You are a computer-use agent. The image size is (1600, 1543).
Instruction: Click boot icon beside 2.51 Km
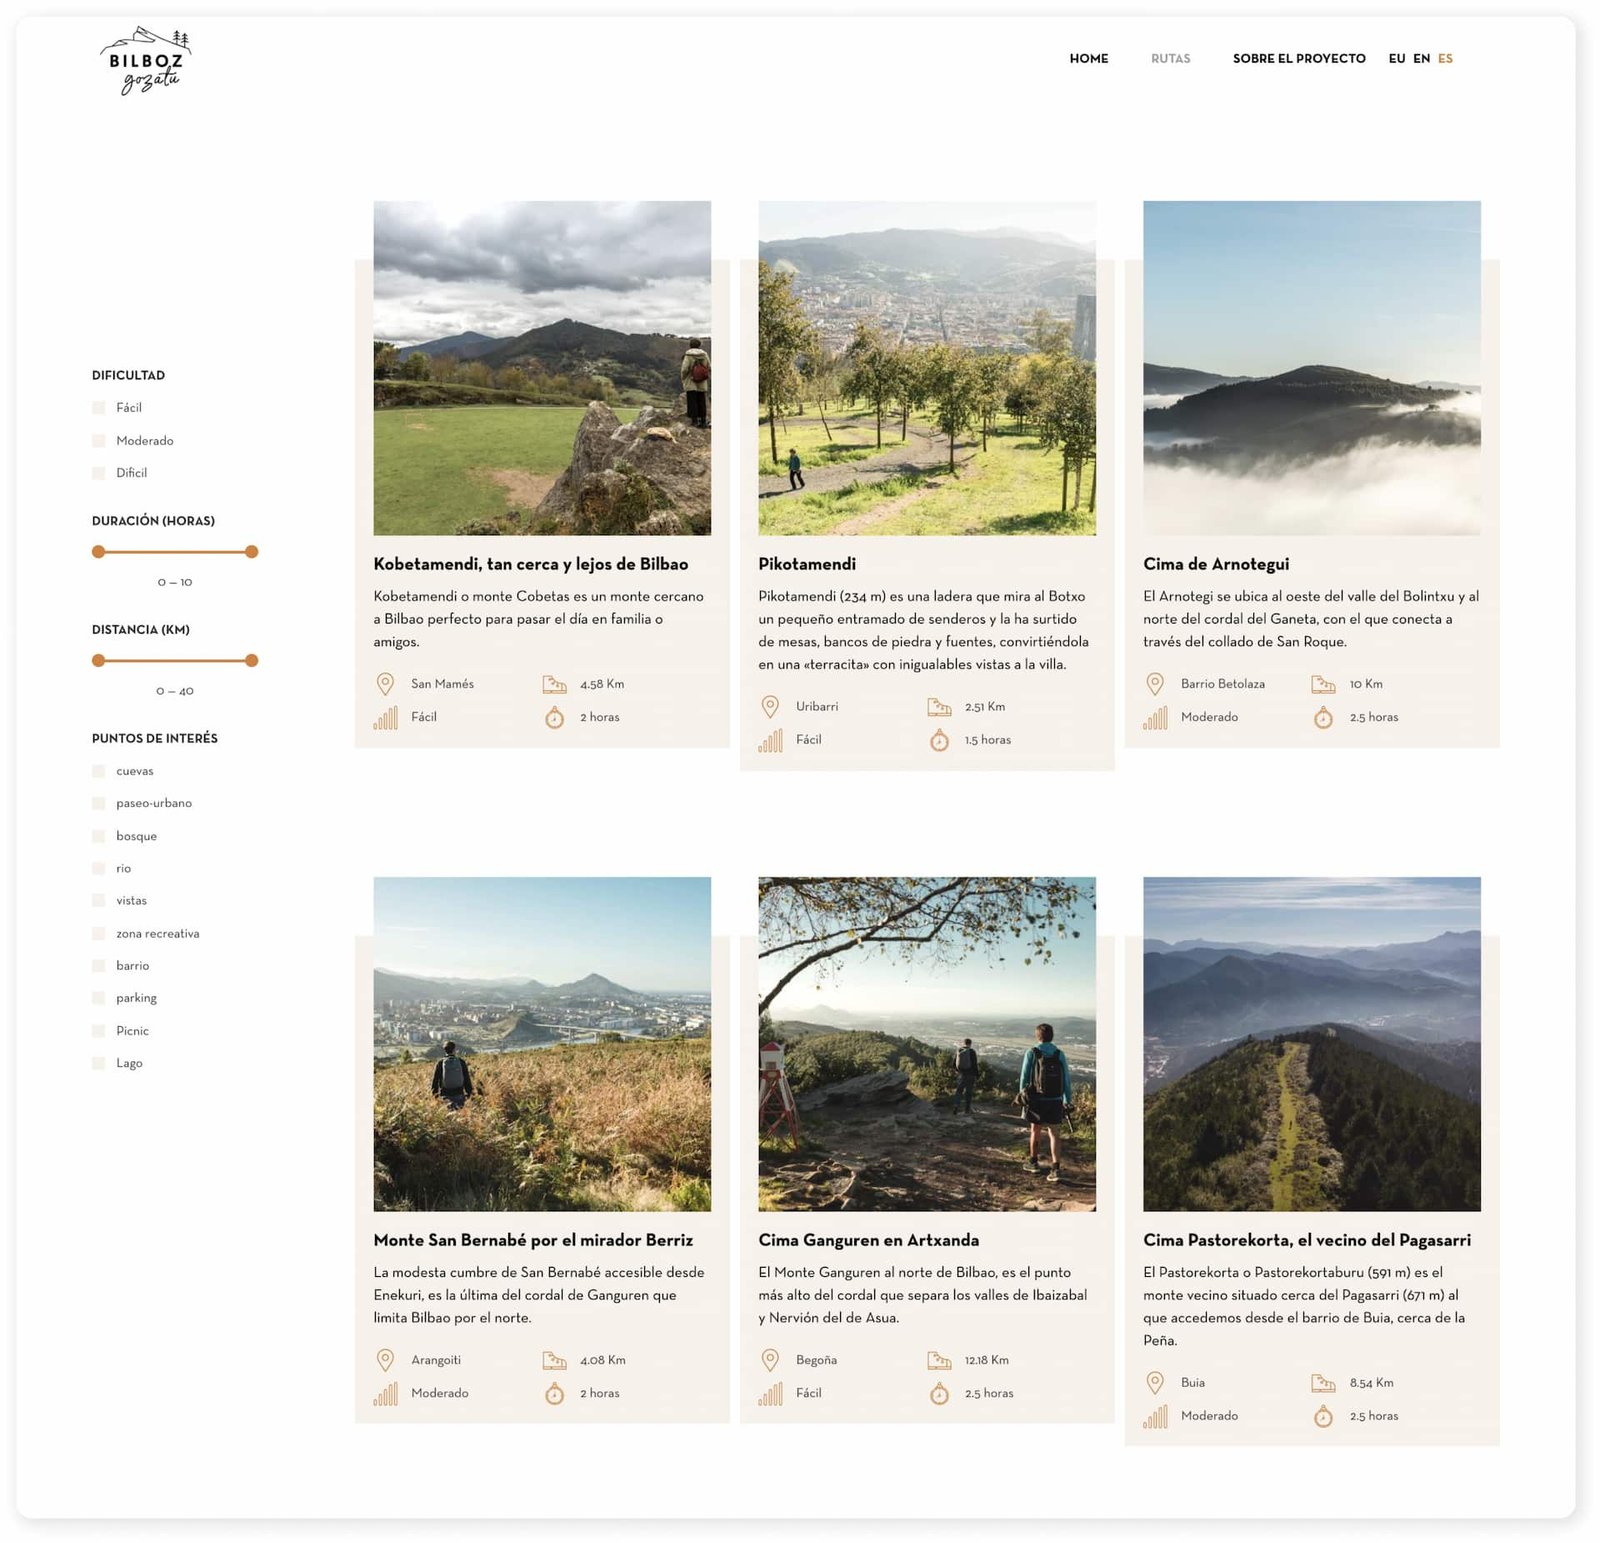pos(939,707)
